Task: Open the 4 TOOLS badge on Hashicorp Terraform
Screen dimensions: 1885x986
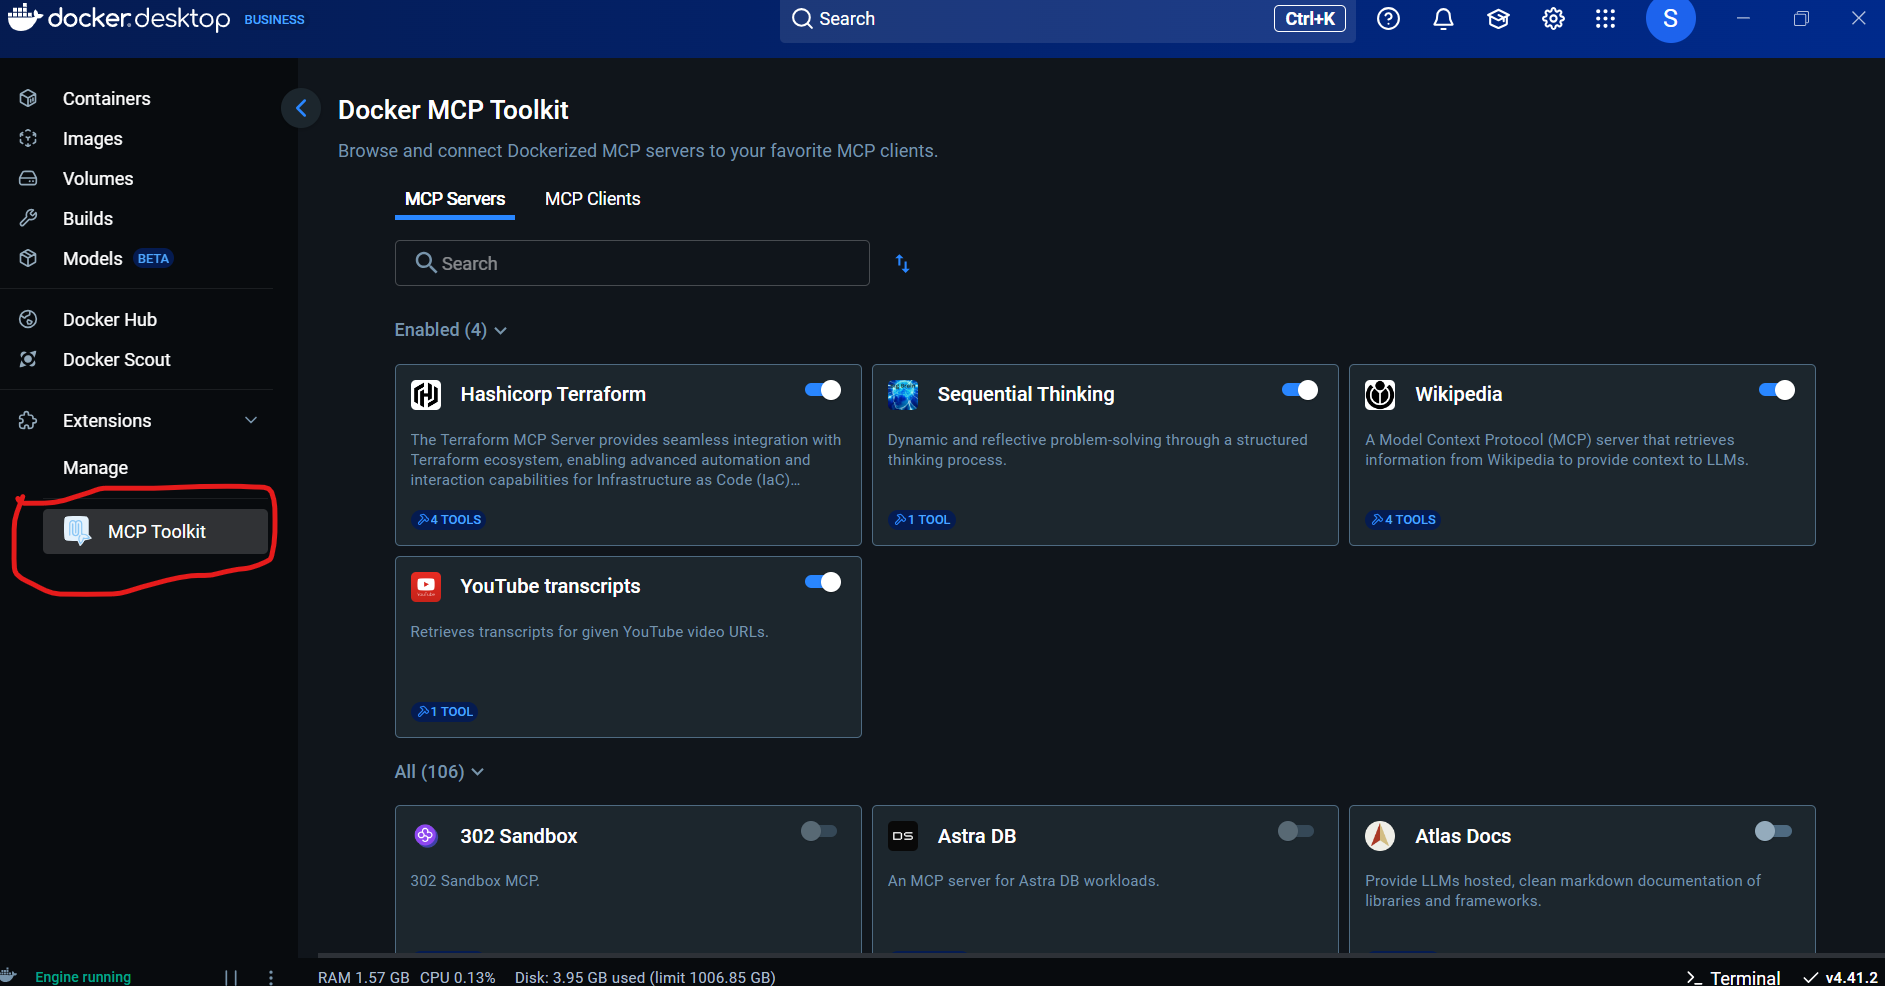Action: coord(449,520)
